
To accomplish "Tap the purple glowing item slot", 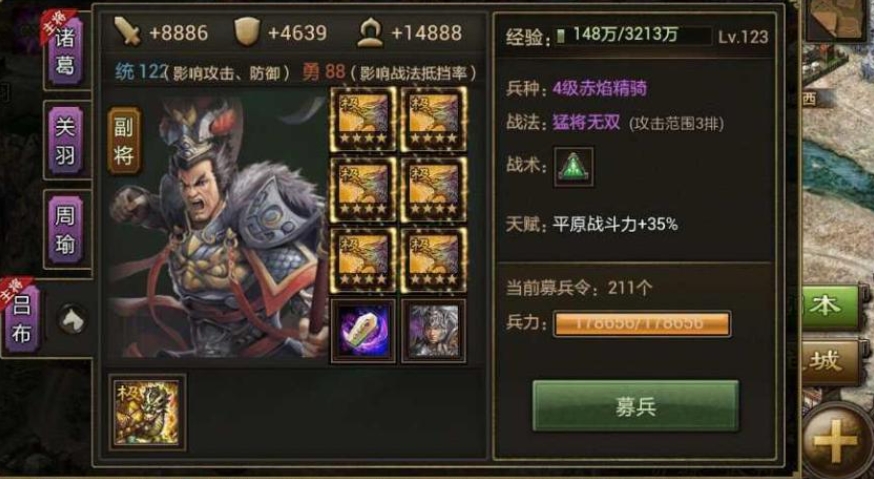I will point(363,331).
